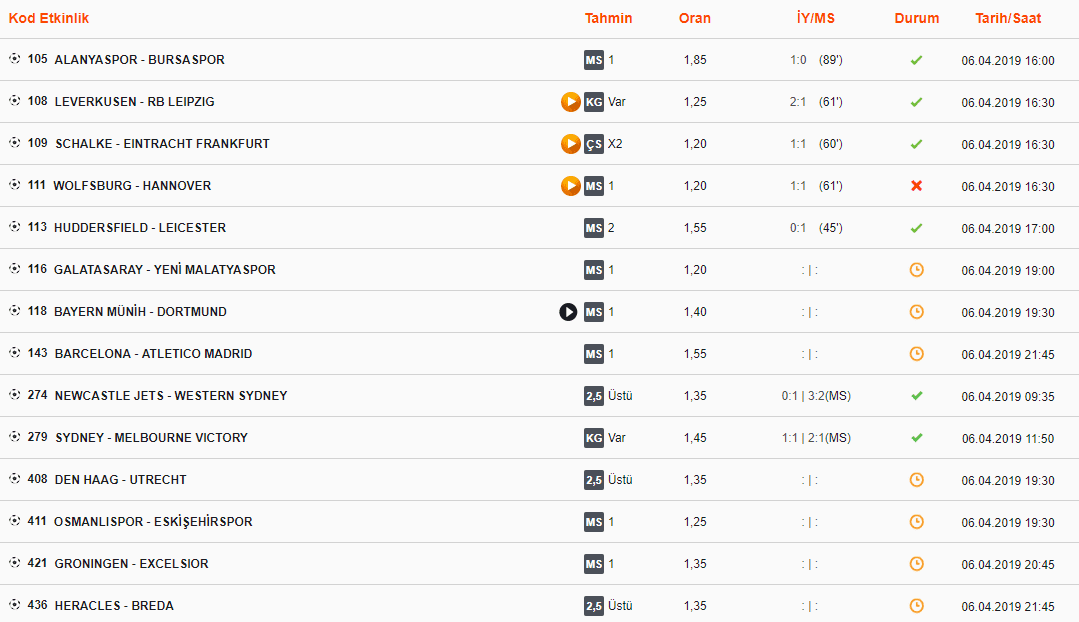Screen dimensions: 1079x622
Task: Click pending clock icon for Heracles - Breda
Action: [x=917, y=605]
